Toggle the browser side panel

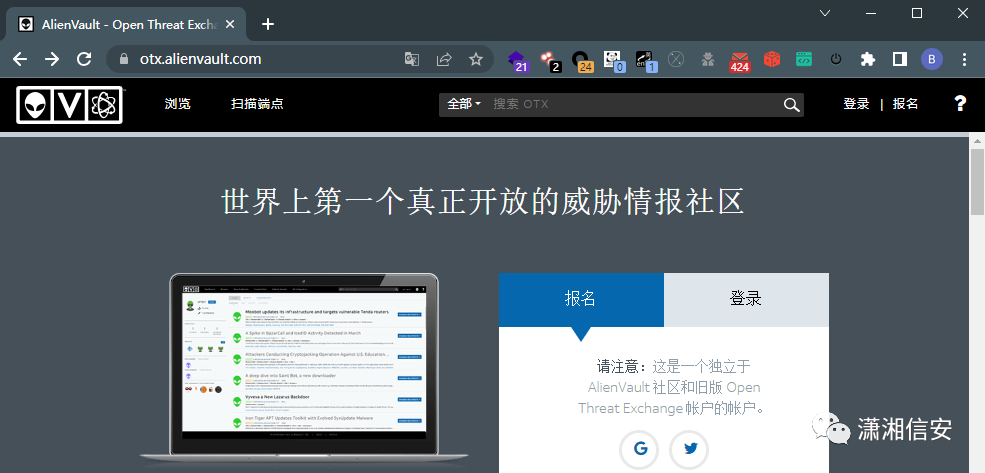tap(900, 59)
